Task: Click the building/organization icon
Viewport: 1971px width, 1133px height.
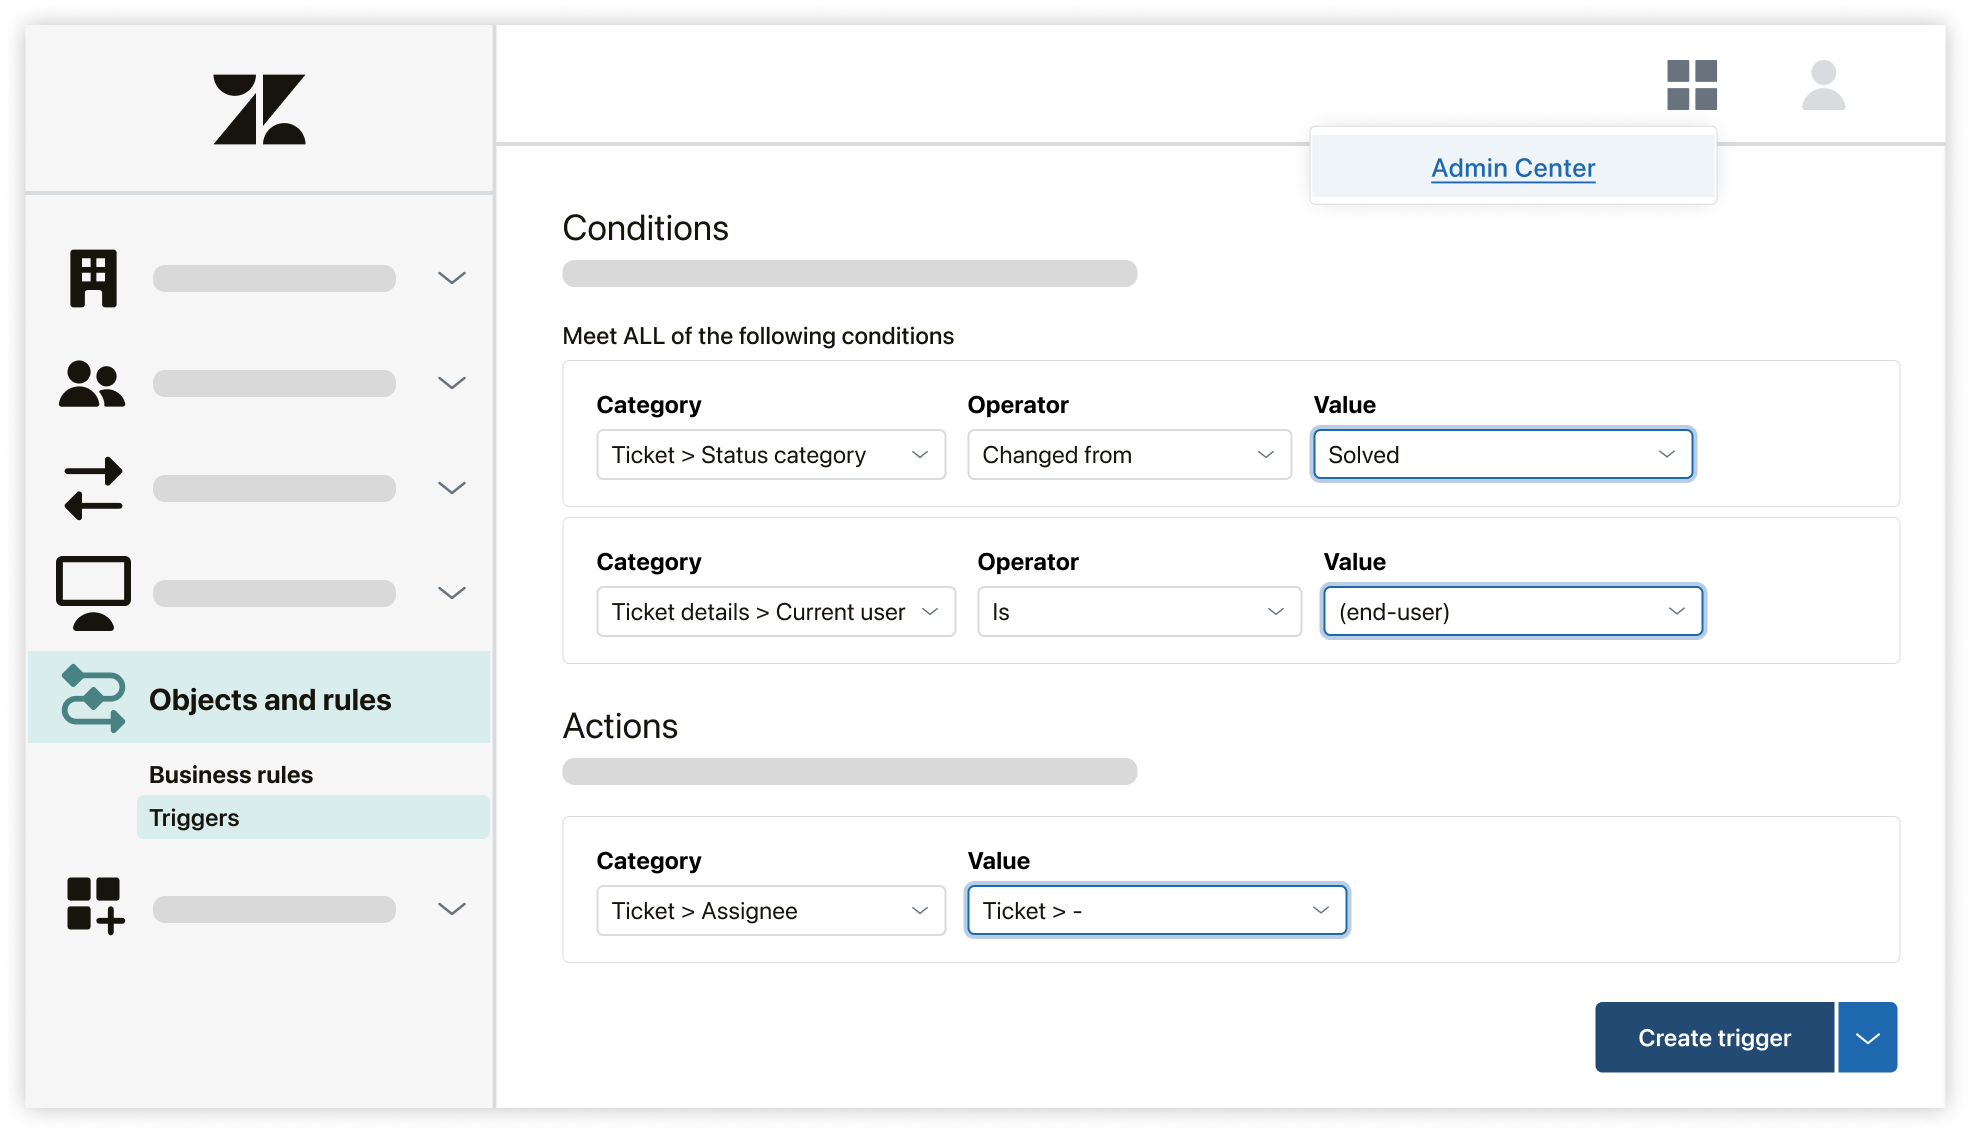Action: coord(91,276)
